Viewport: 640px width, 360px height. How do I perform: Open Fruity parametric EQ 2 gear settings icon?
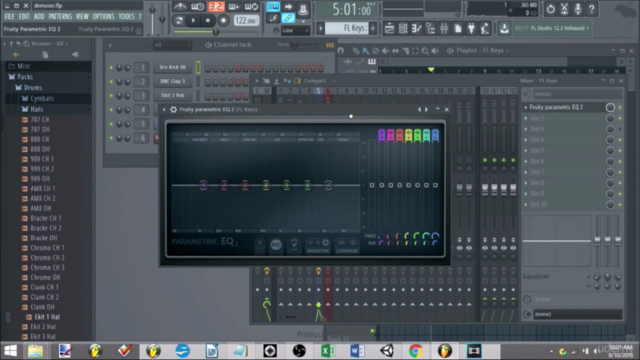click(x=173, y=109)
